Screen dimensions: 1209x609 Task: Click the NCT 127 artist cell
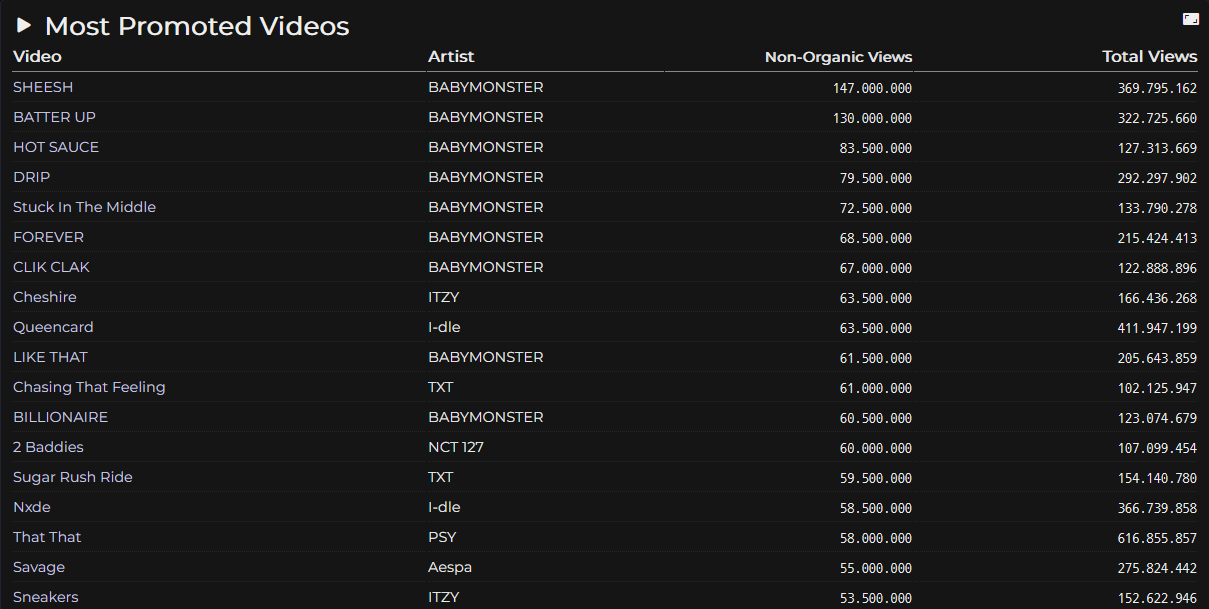click(x=456, y=447)
